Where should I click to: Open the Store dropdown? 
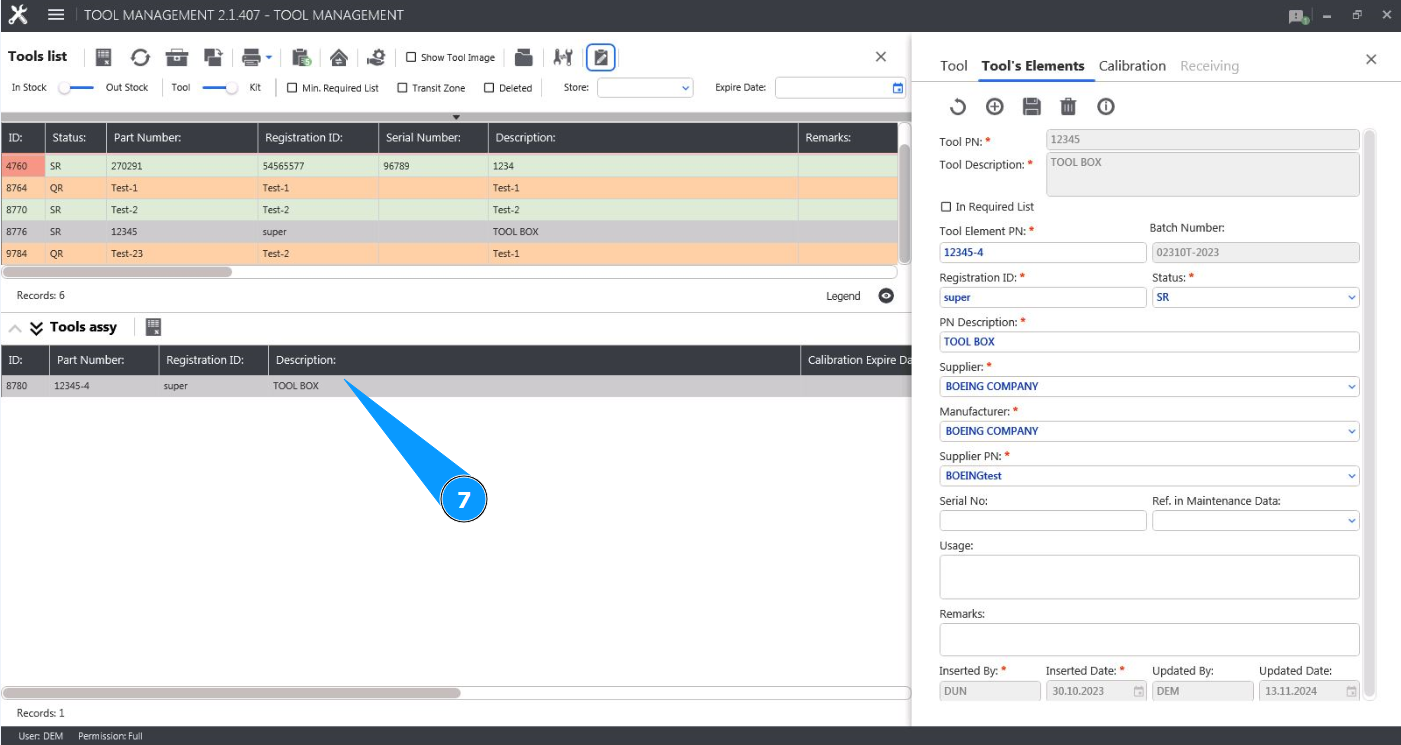645,88
